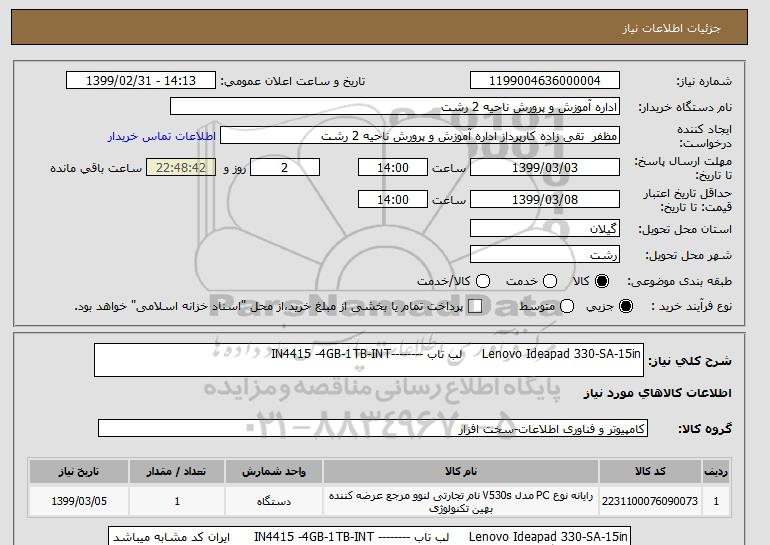Click the announcement date field 1399/02/31 - 14:13

click(141, 81)
